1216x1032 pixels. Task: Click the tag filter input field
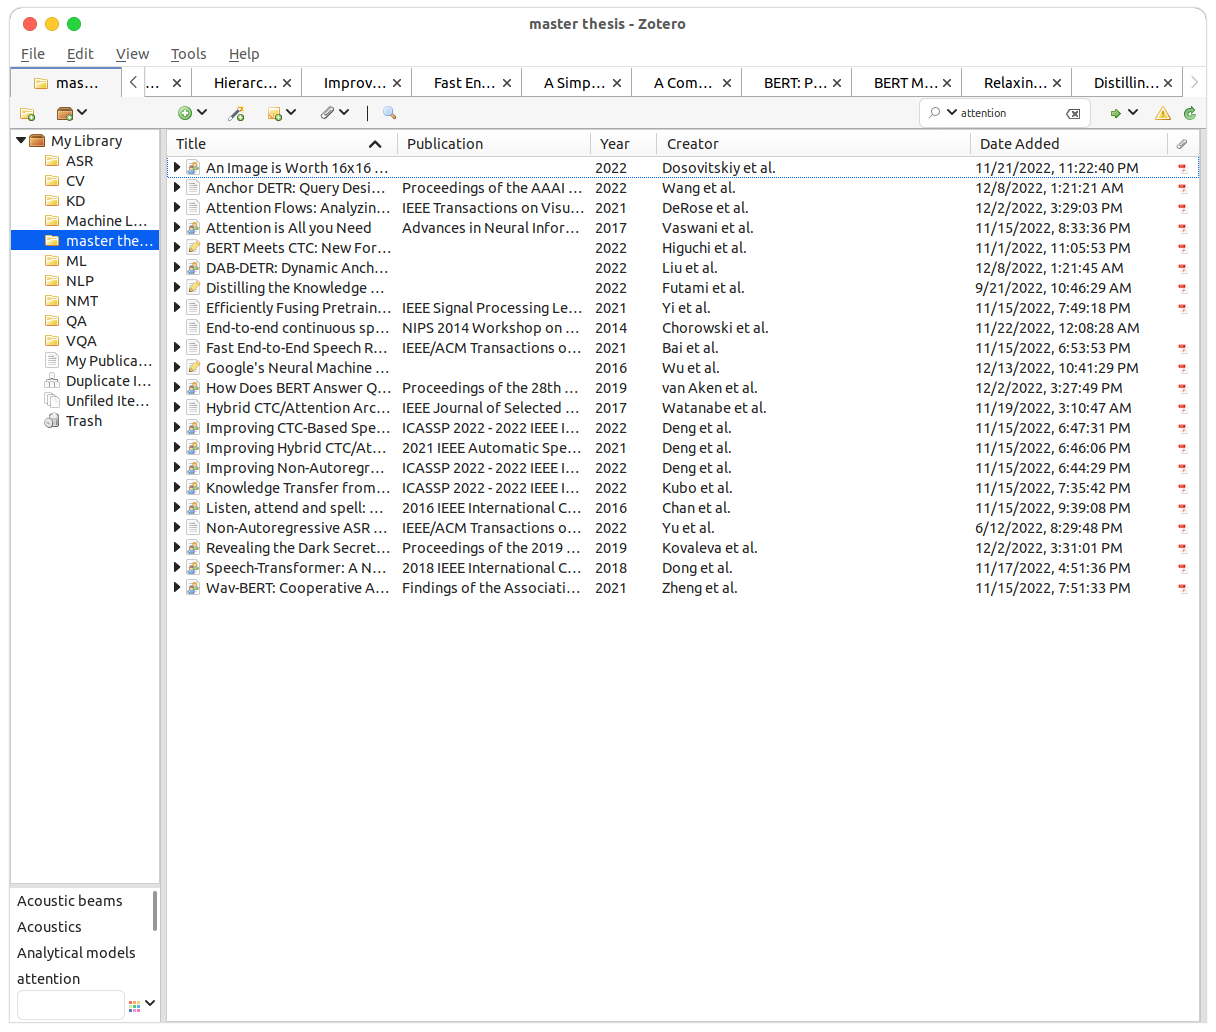pyautogui.click(x=70, y=1004)
